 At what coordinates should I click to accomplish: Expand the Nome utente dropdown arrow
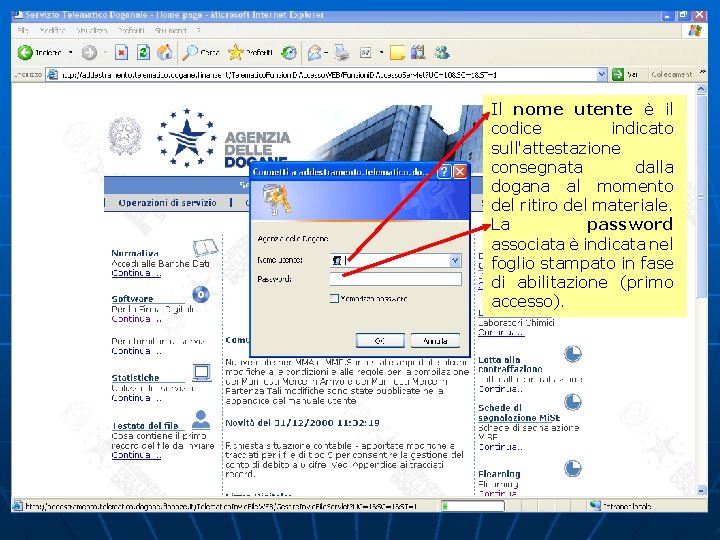[x=455, y=260]
